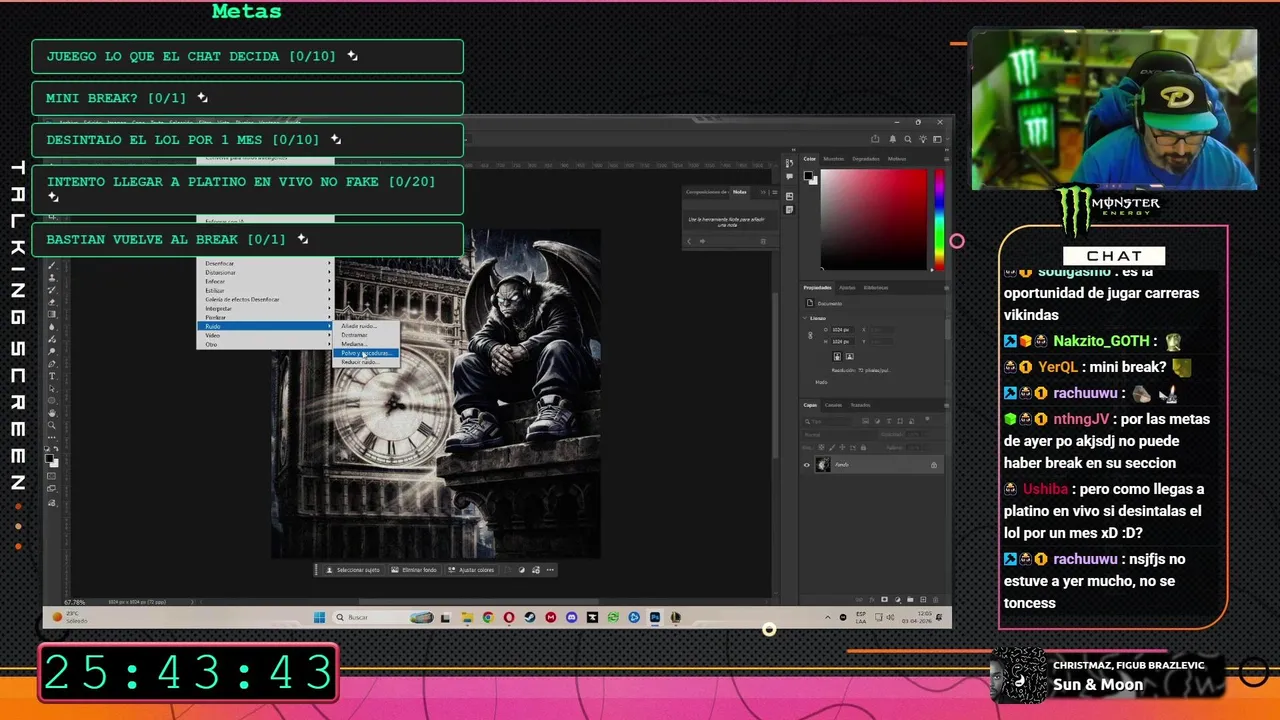Open Galería de efectos Desenfocar entry
The image size is (1280, 720).
pyautogui.click(x=266, y=299)
